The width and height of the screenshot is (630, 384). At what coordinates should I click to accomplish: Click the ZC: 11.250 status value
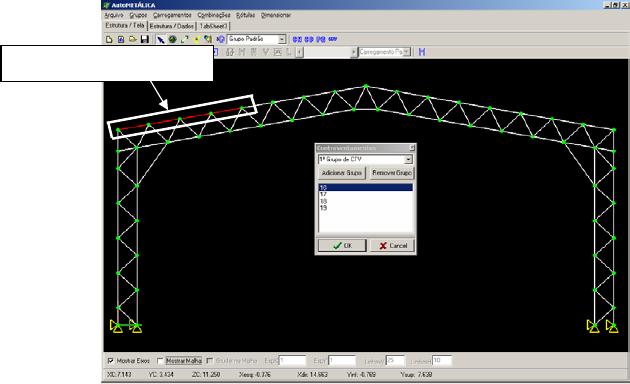coord(206,375)
